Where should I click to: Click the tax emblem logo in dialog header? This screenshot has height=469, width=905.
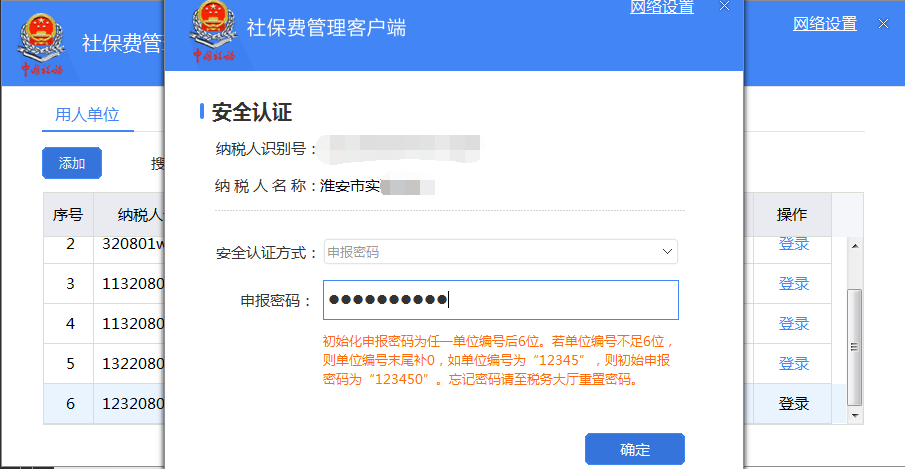click(214, 31)
